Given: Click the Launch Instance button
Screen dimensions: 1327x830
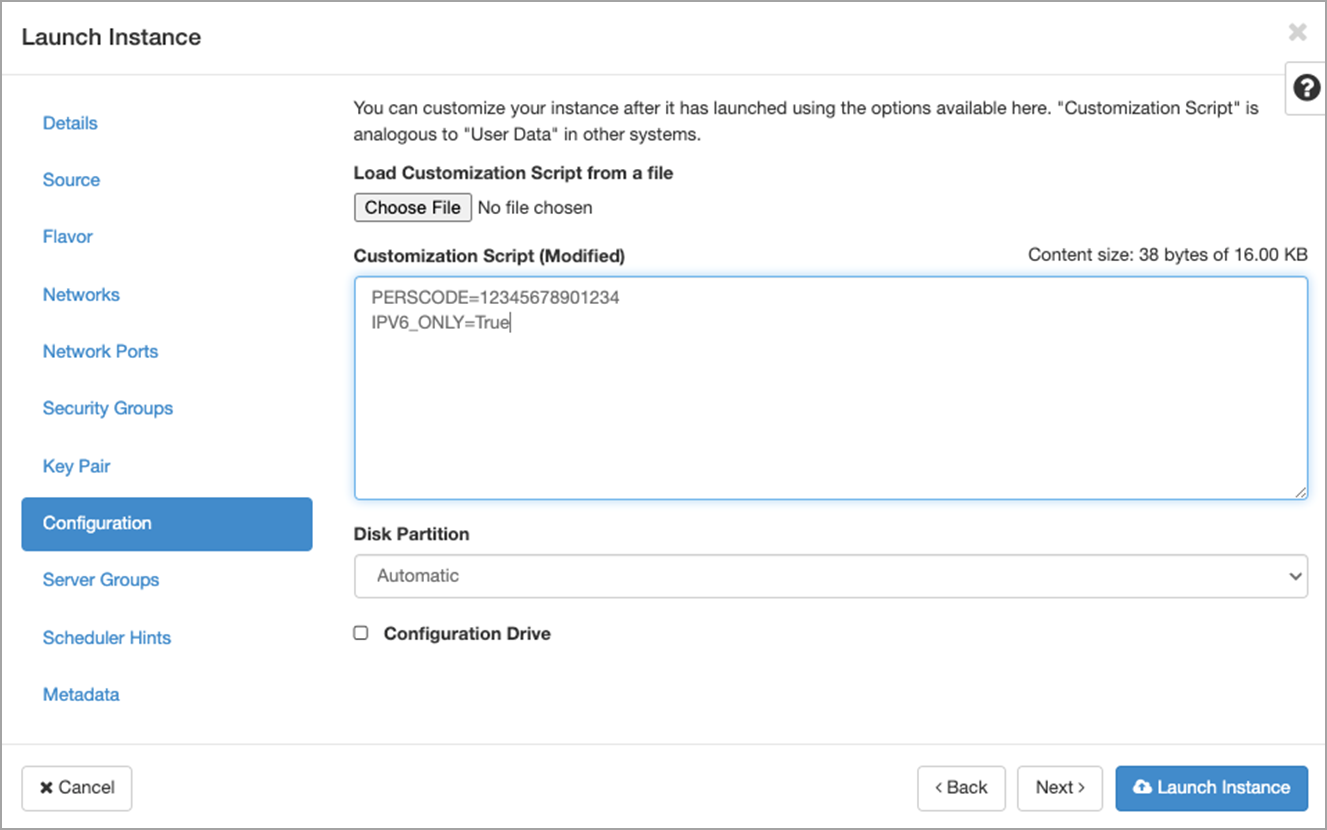Looking at the screenshot, I should 1211,788.
